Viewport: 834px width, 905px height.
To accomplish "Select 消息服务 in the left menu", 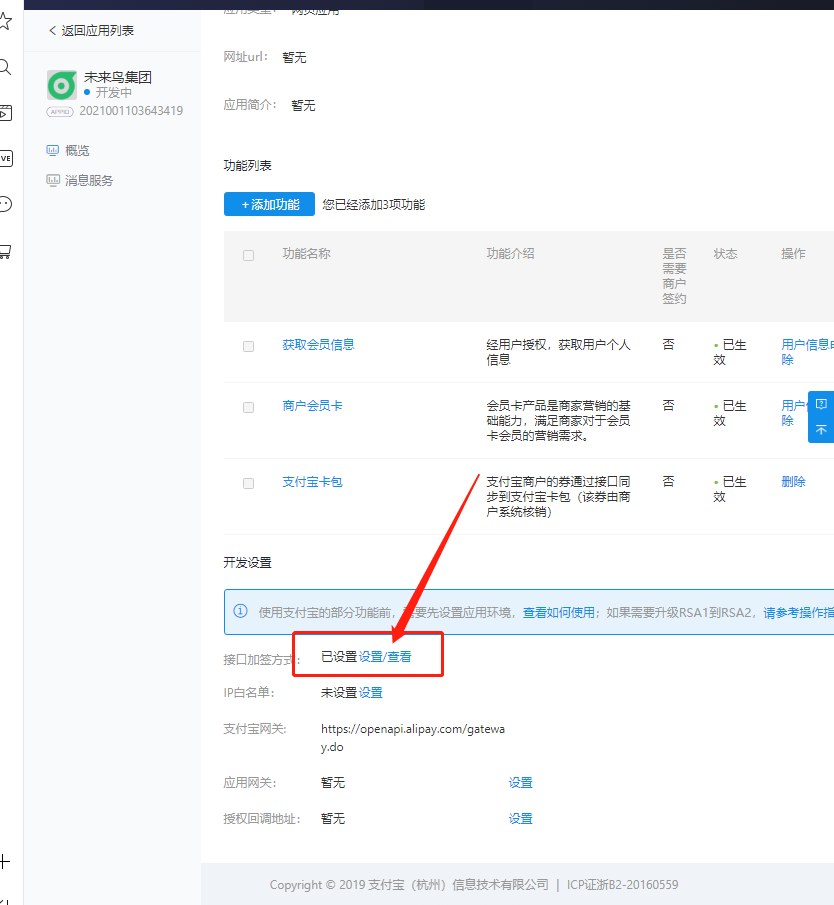I will click(x=89, y=181).
